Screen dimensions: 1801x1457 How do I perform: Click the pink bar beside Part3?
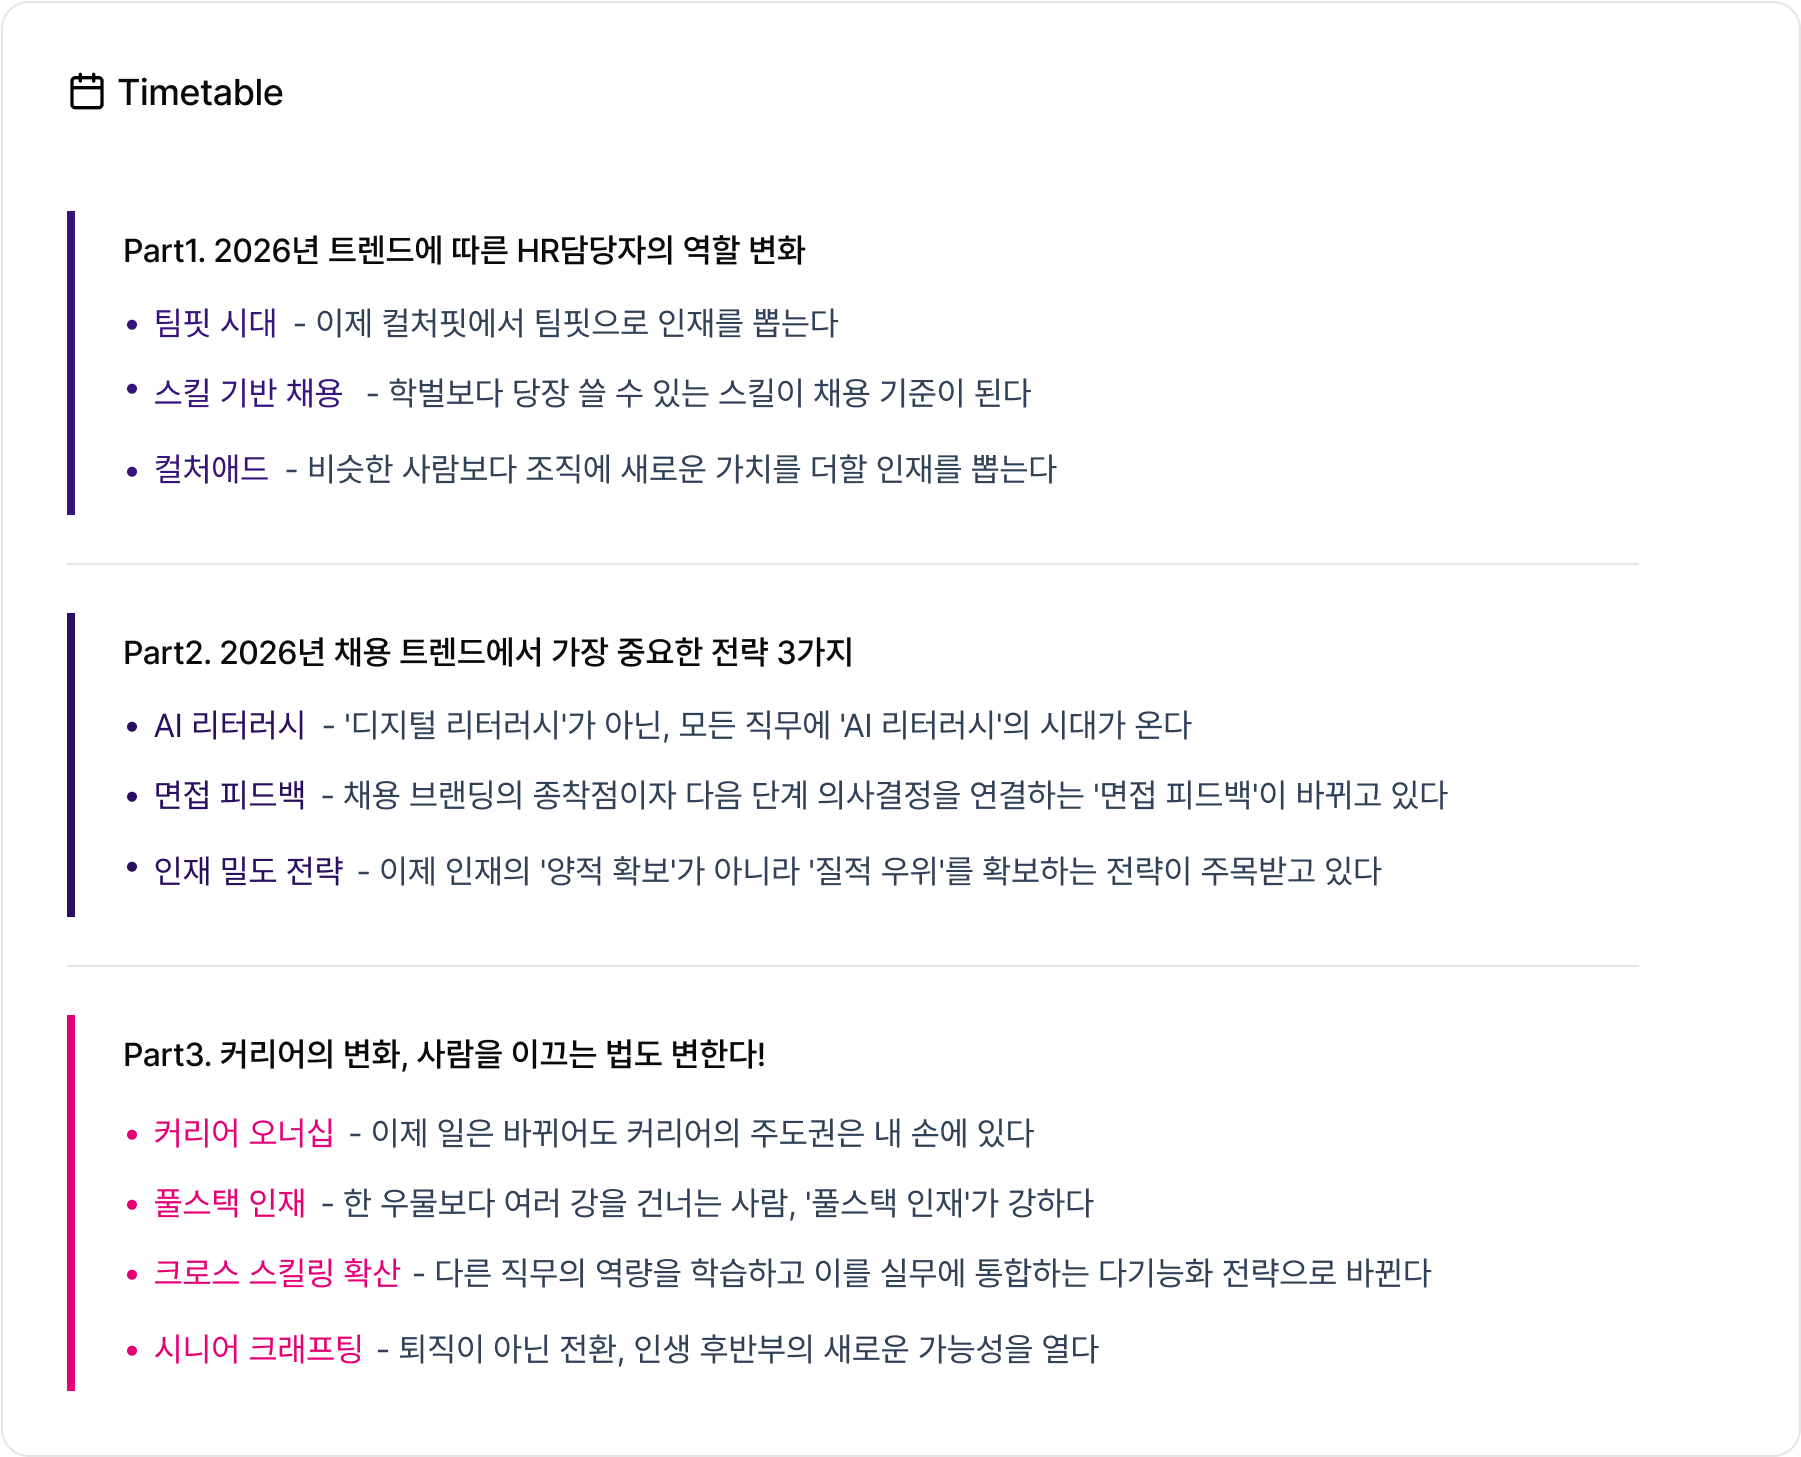pyautogui.click(x=71, y=1203)
